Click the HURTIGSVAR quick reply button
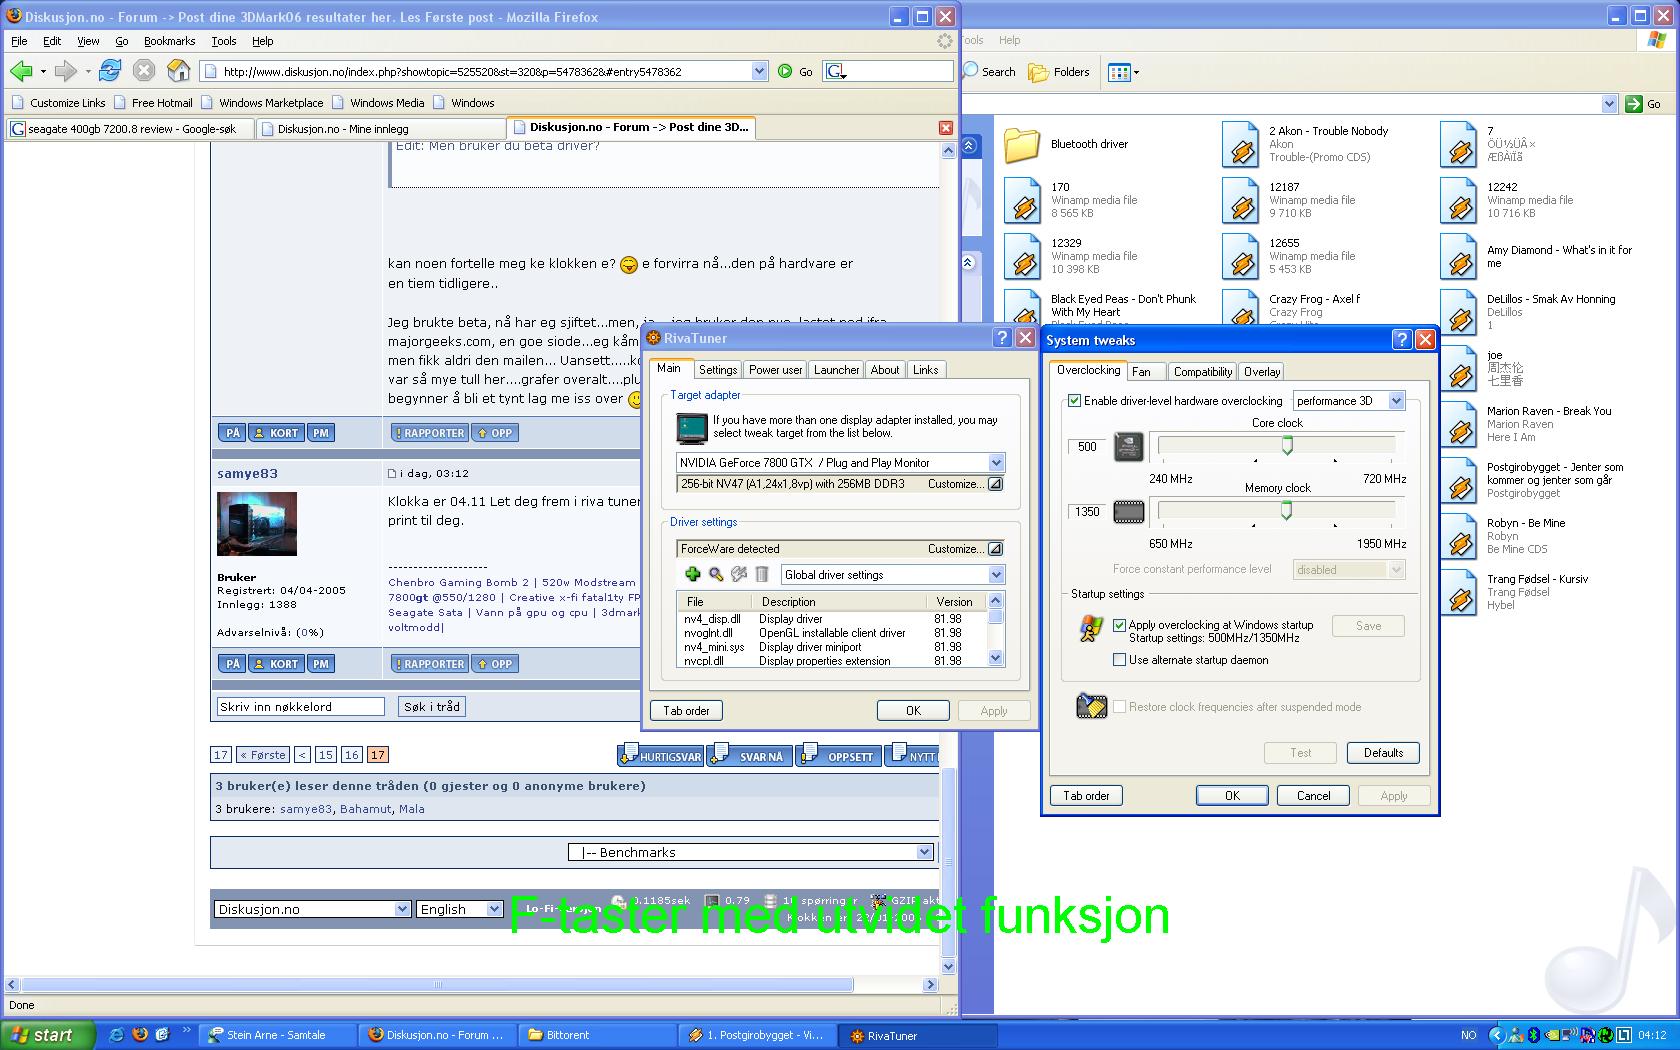Viewport: 1680px width, 1050px height. [x=661, y=755]
